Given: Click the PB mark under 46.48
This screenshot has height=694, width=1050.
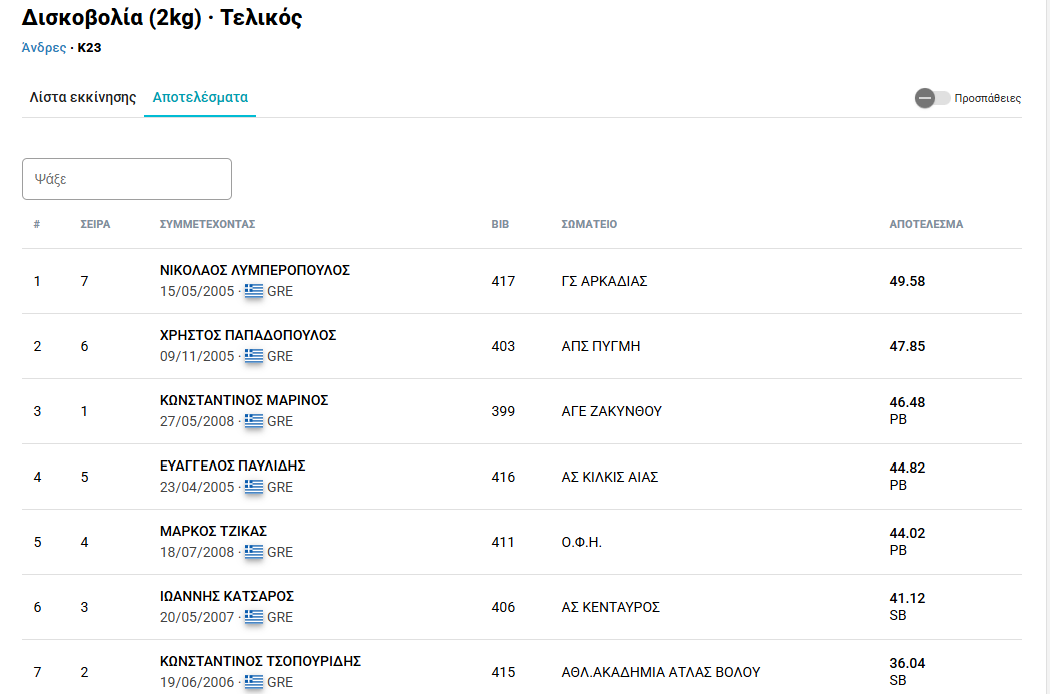Looking at the screenshot, I should [x=898, y=419].
